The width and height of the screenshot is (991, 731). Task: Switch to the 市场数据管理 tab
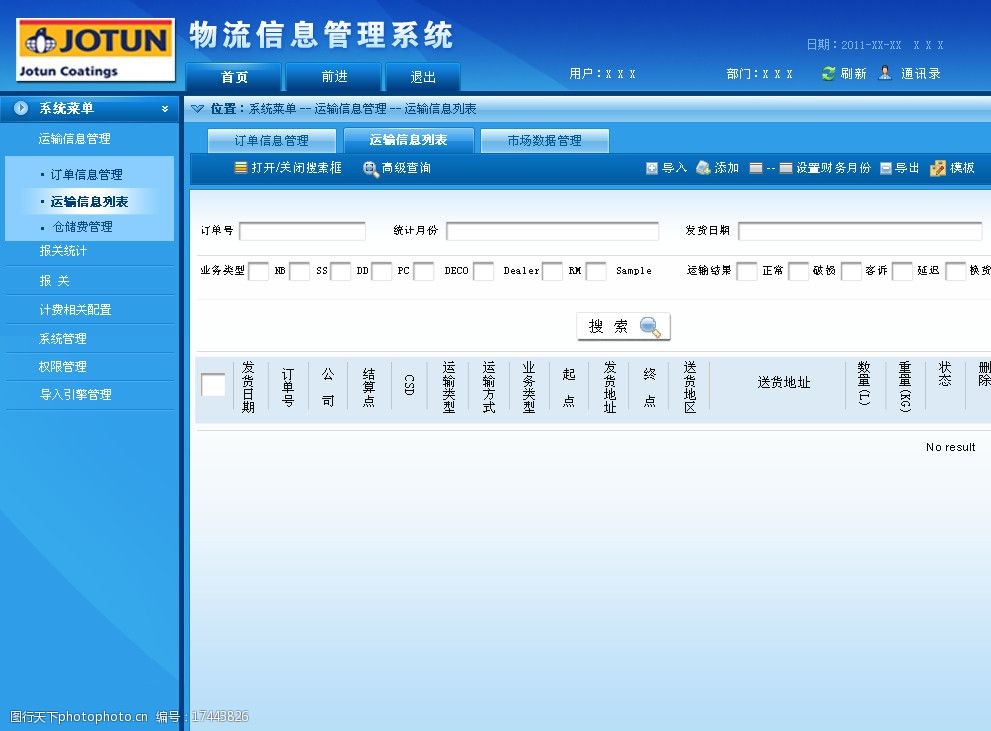544,141
